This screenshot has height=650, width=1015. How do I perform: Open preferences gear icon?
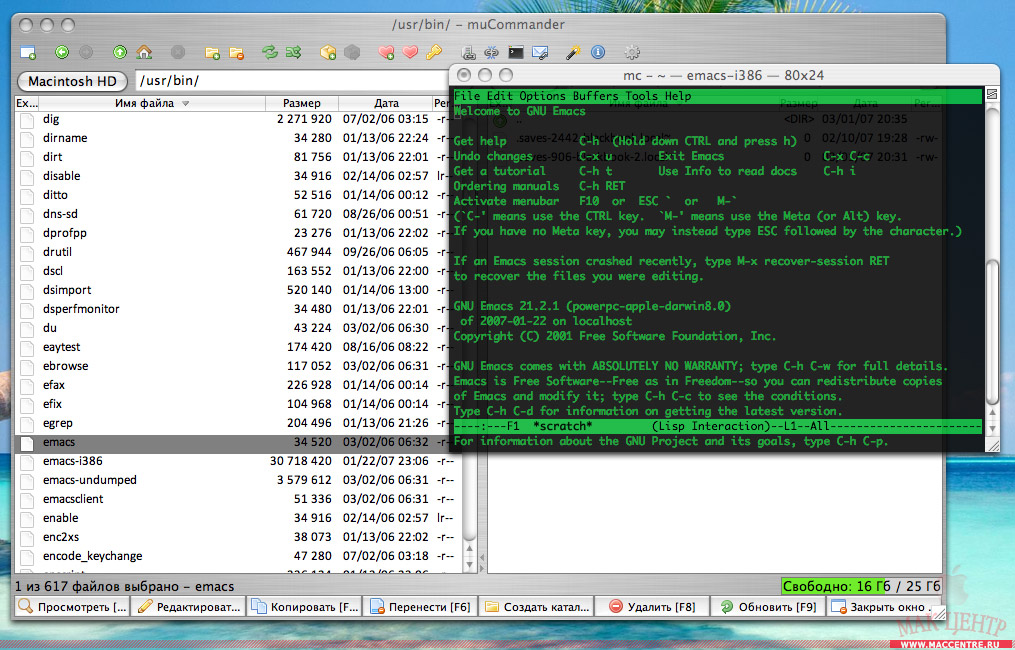click(x=632, y=52)
